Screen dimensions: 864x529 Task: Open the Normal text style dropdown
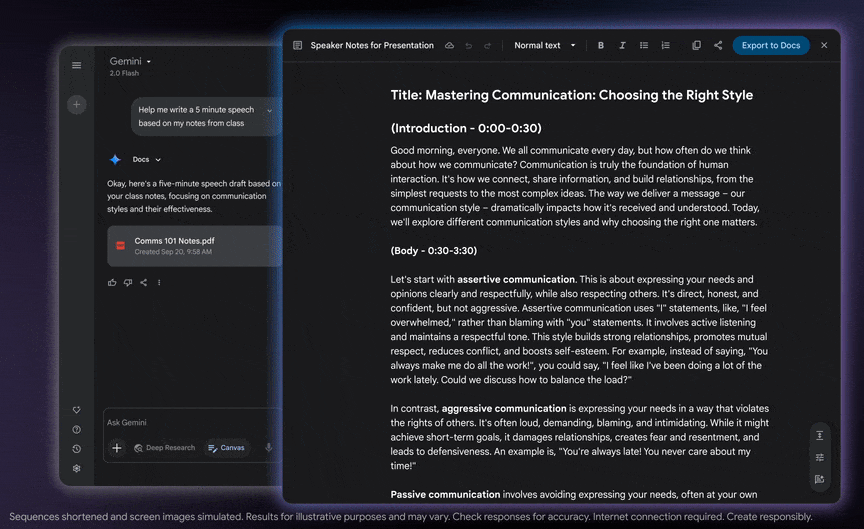pos(545,46)
